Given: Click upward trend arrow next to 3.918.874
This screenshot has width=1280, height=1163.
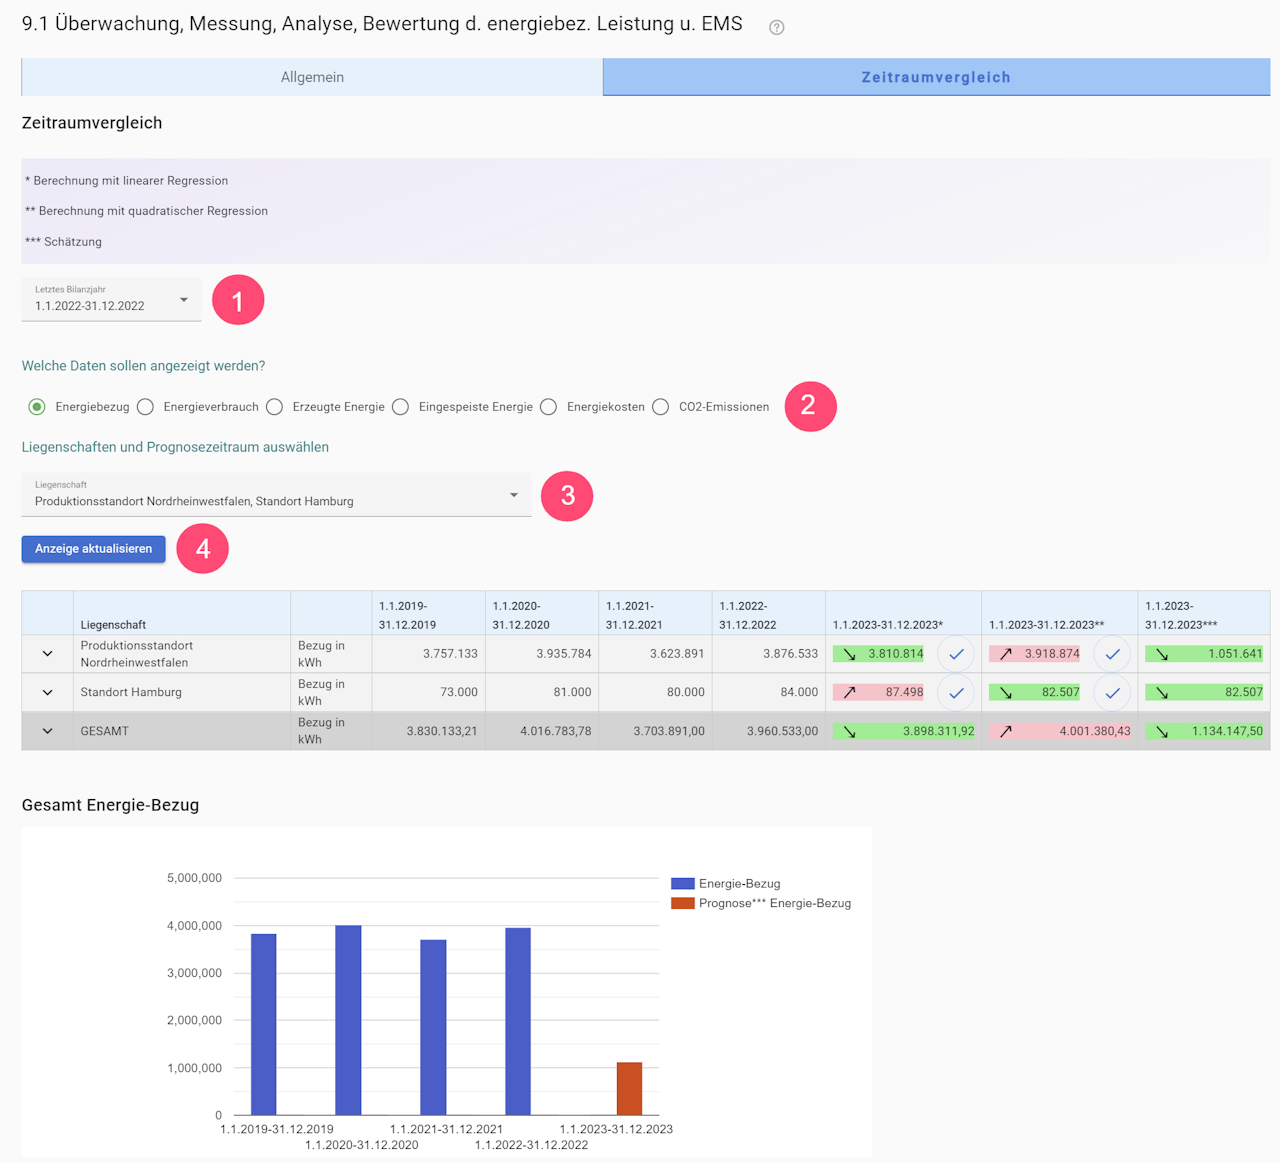Looking at the screenshot, I should coord(1006,654).
